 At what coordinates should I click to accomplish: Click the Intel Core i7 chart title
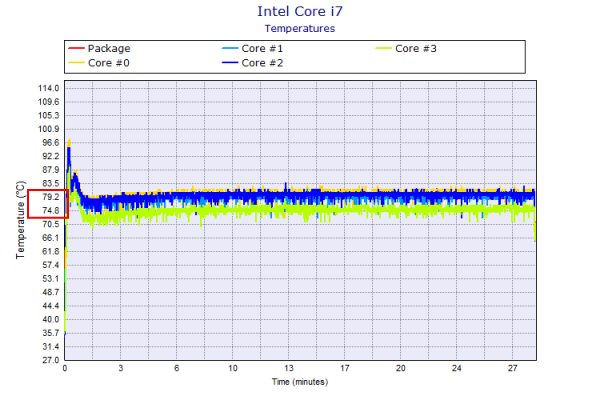tap(300, 11)
